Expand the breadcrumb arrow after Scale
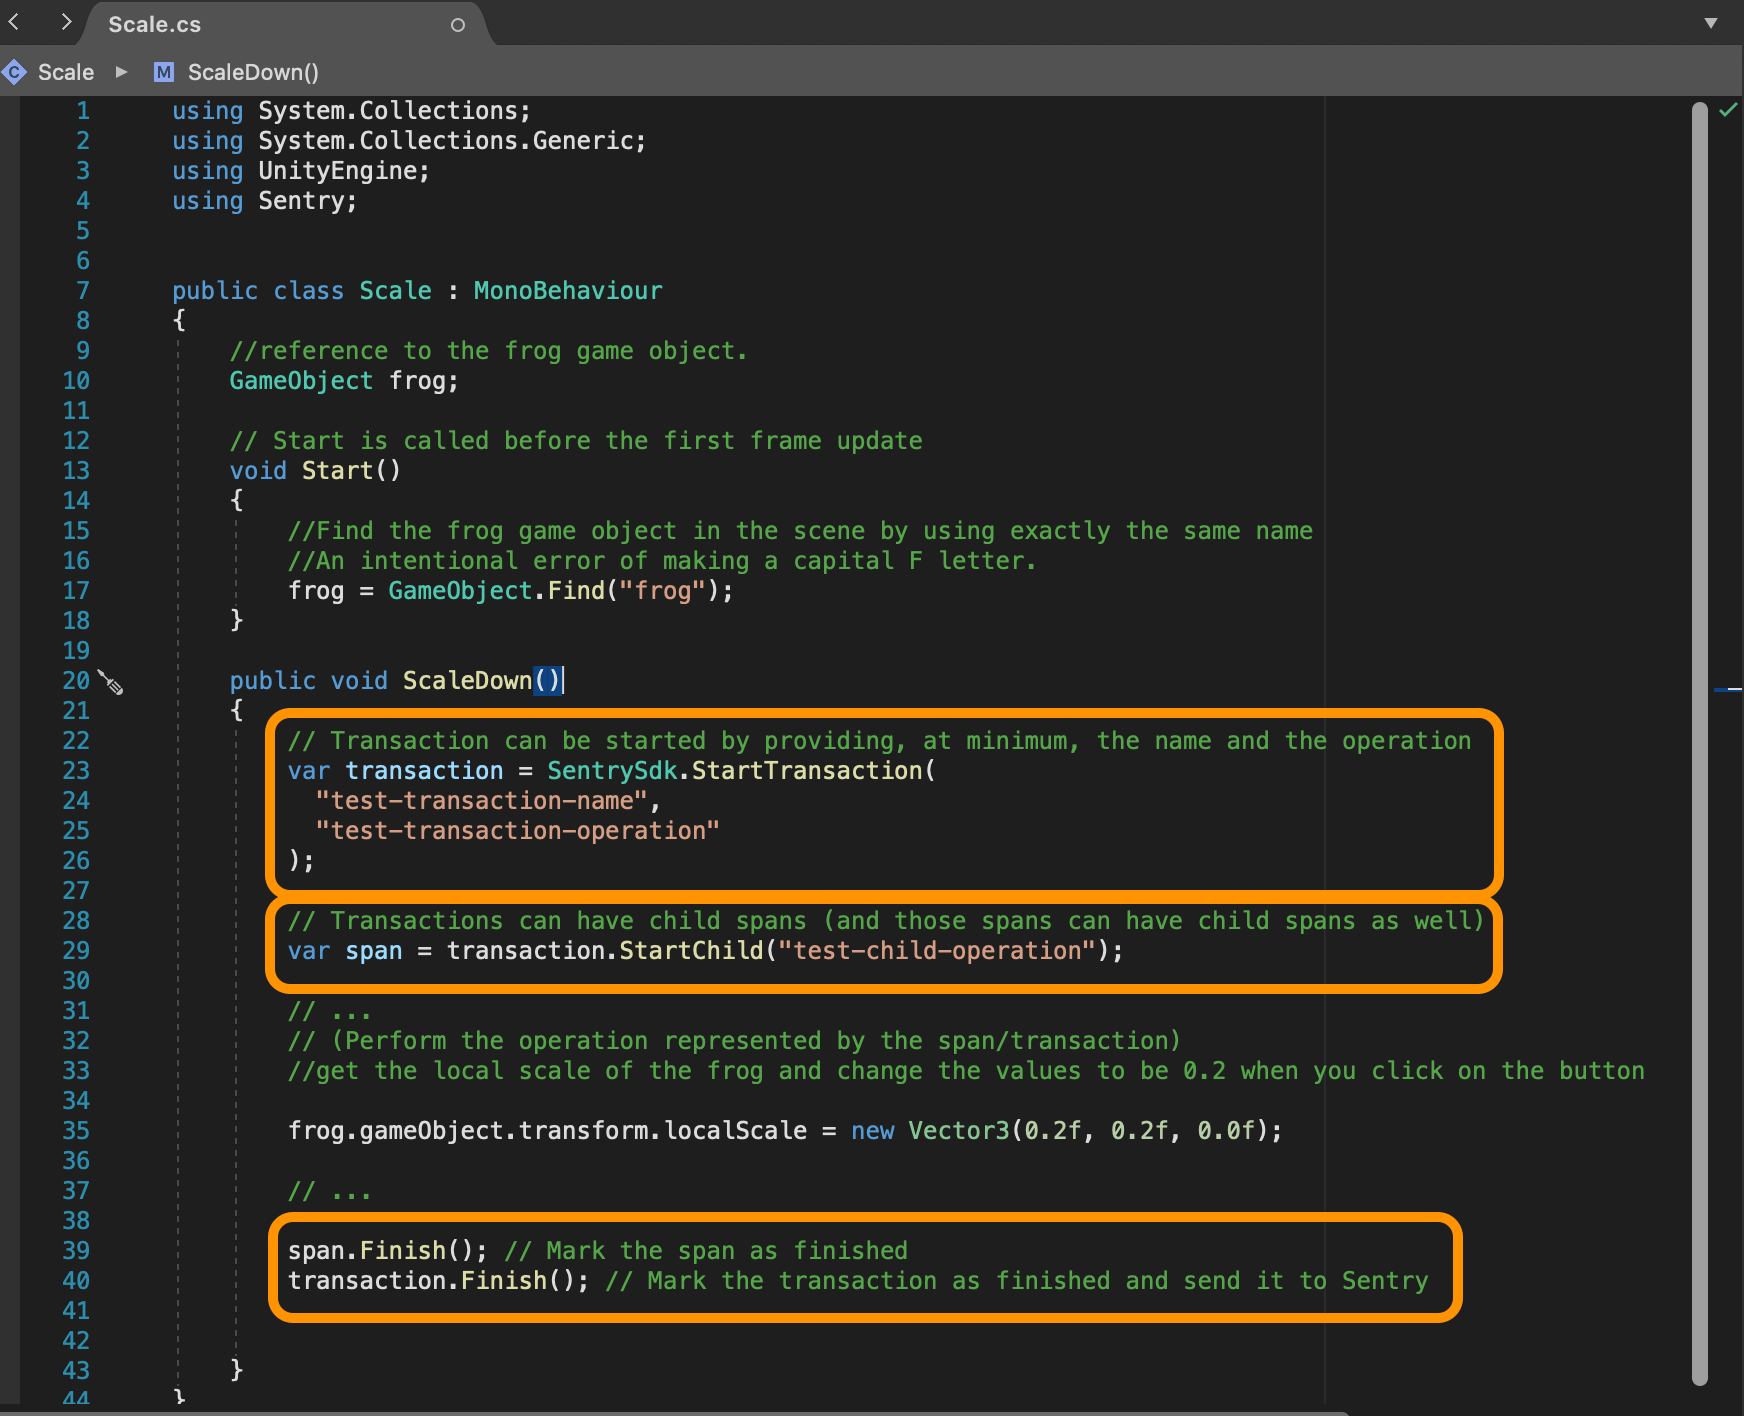This screenshot has height=1416, width=1744. click(x=122, y=72)
